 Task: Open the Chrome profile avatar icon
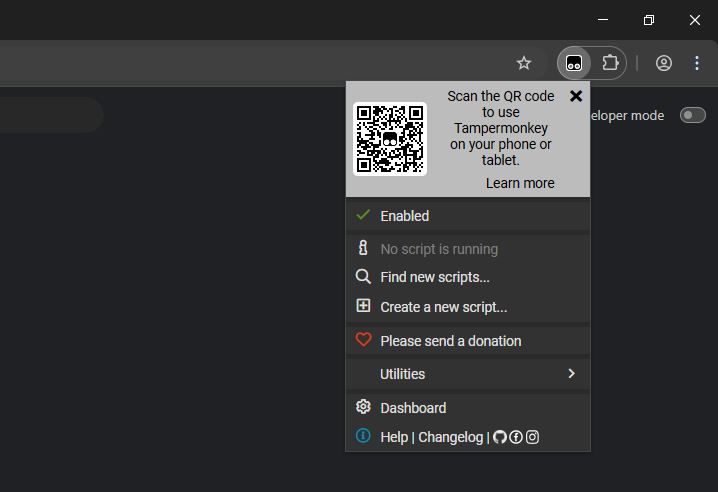[x=664, y=63]
